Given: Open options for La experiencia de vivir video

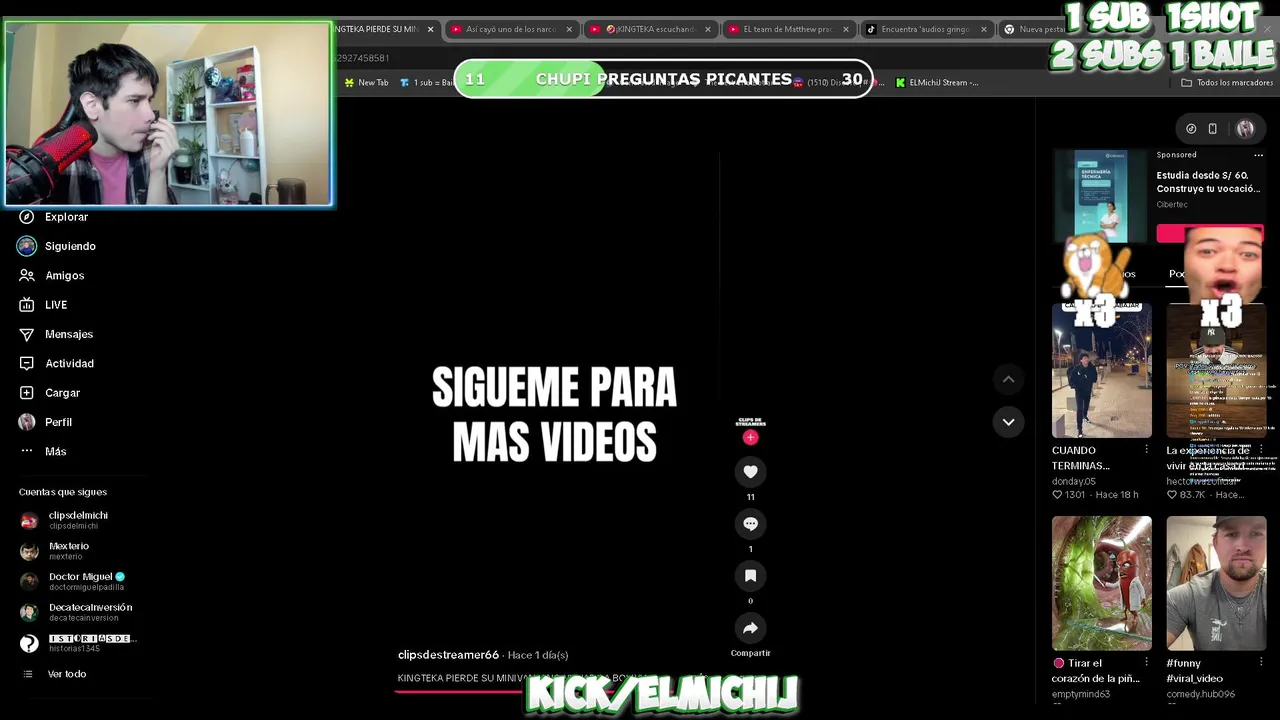Looking at the screenshot, I should (1261, 450).
